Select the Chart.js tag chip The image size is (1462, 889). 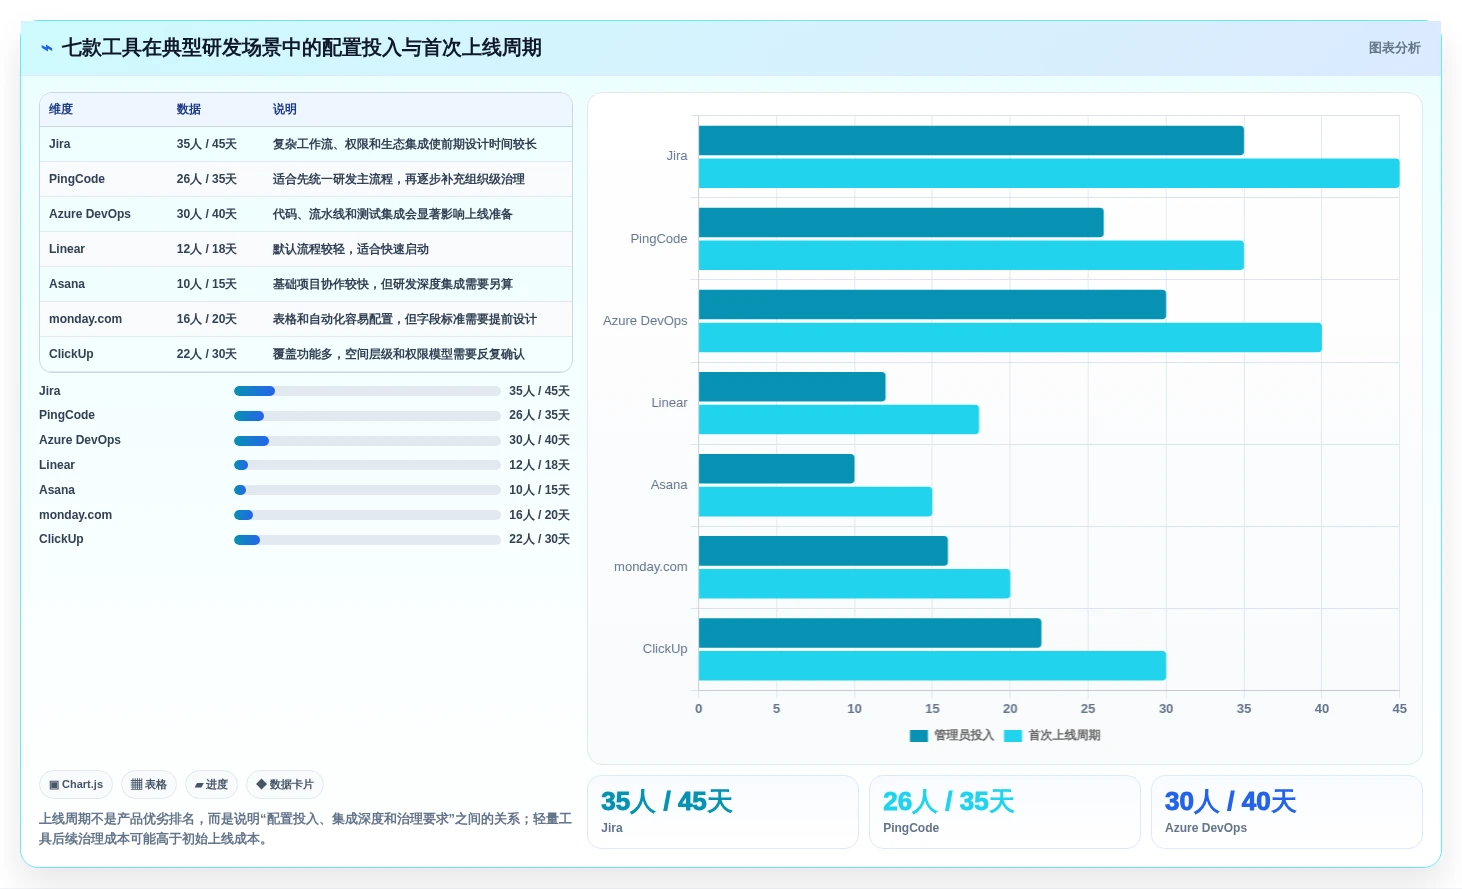76,785
